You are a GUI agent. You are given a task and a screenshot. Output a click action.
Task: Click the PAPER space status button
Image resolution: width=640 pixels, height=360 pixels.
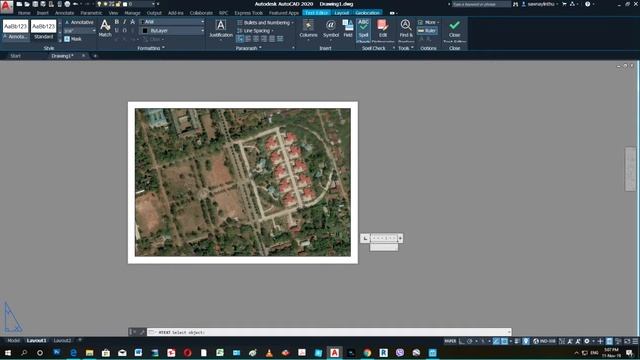(450, 341)
